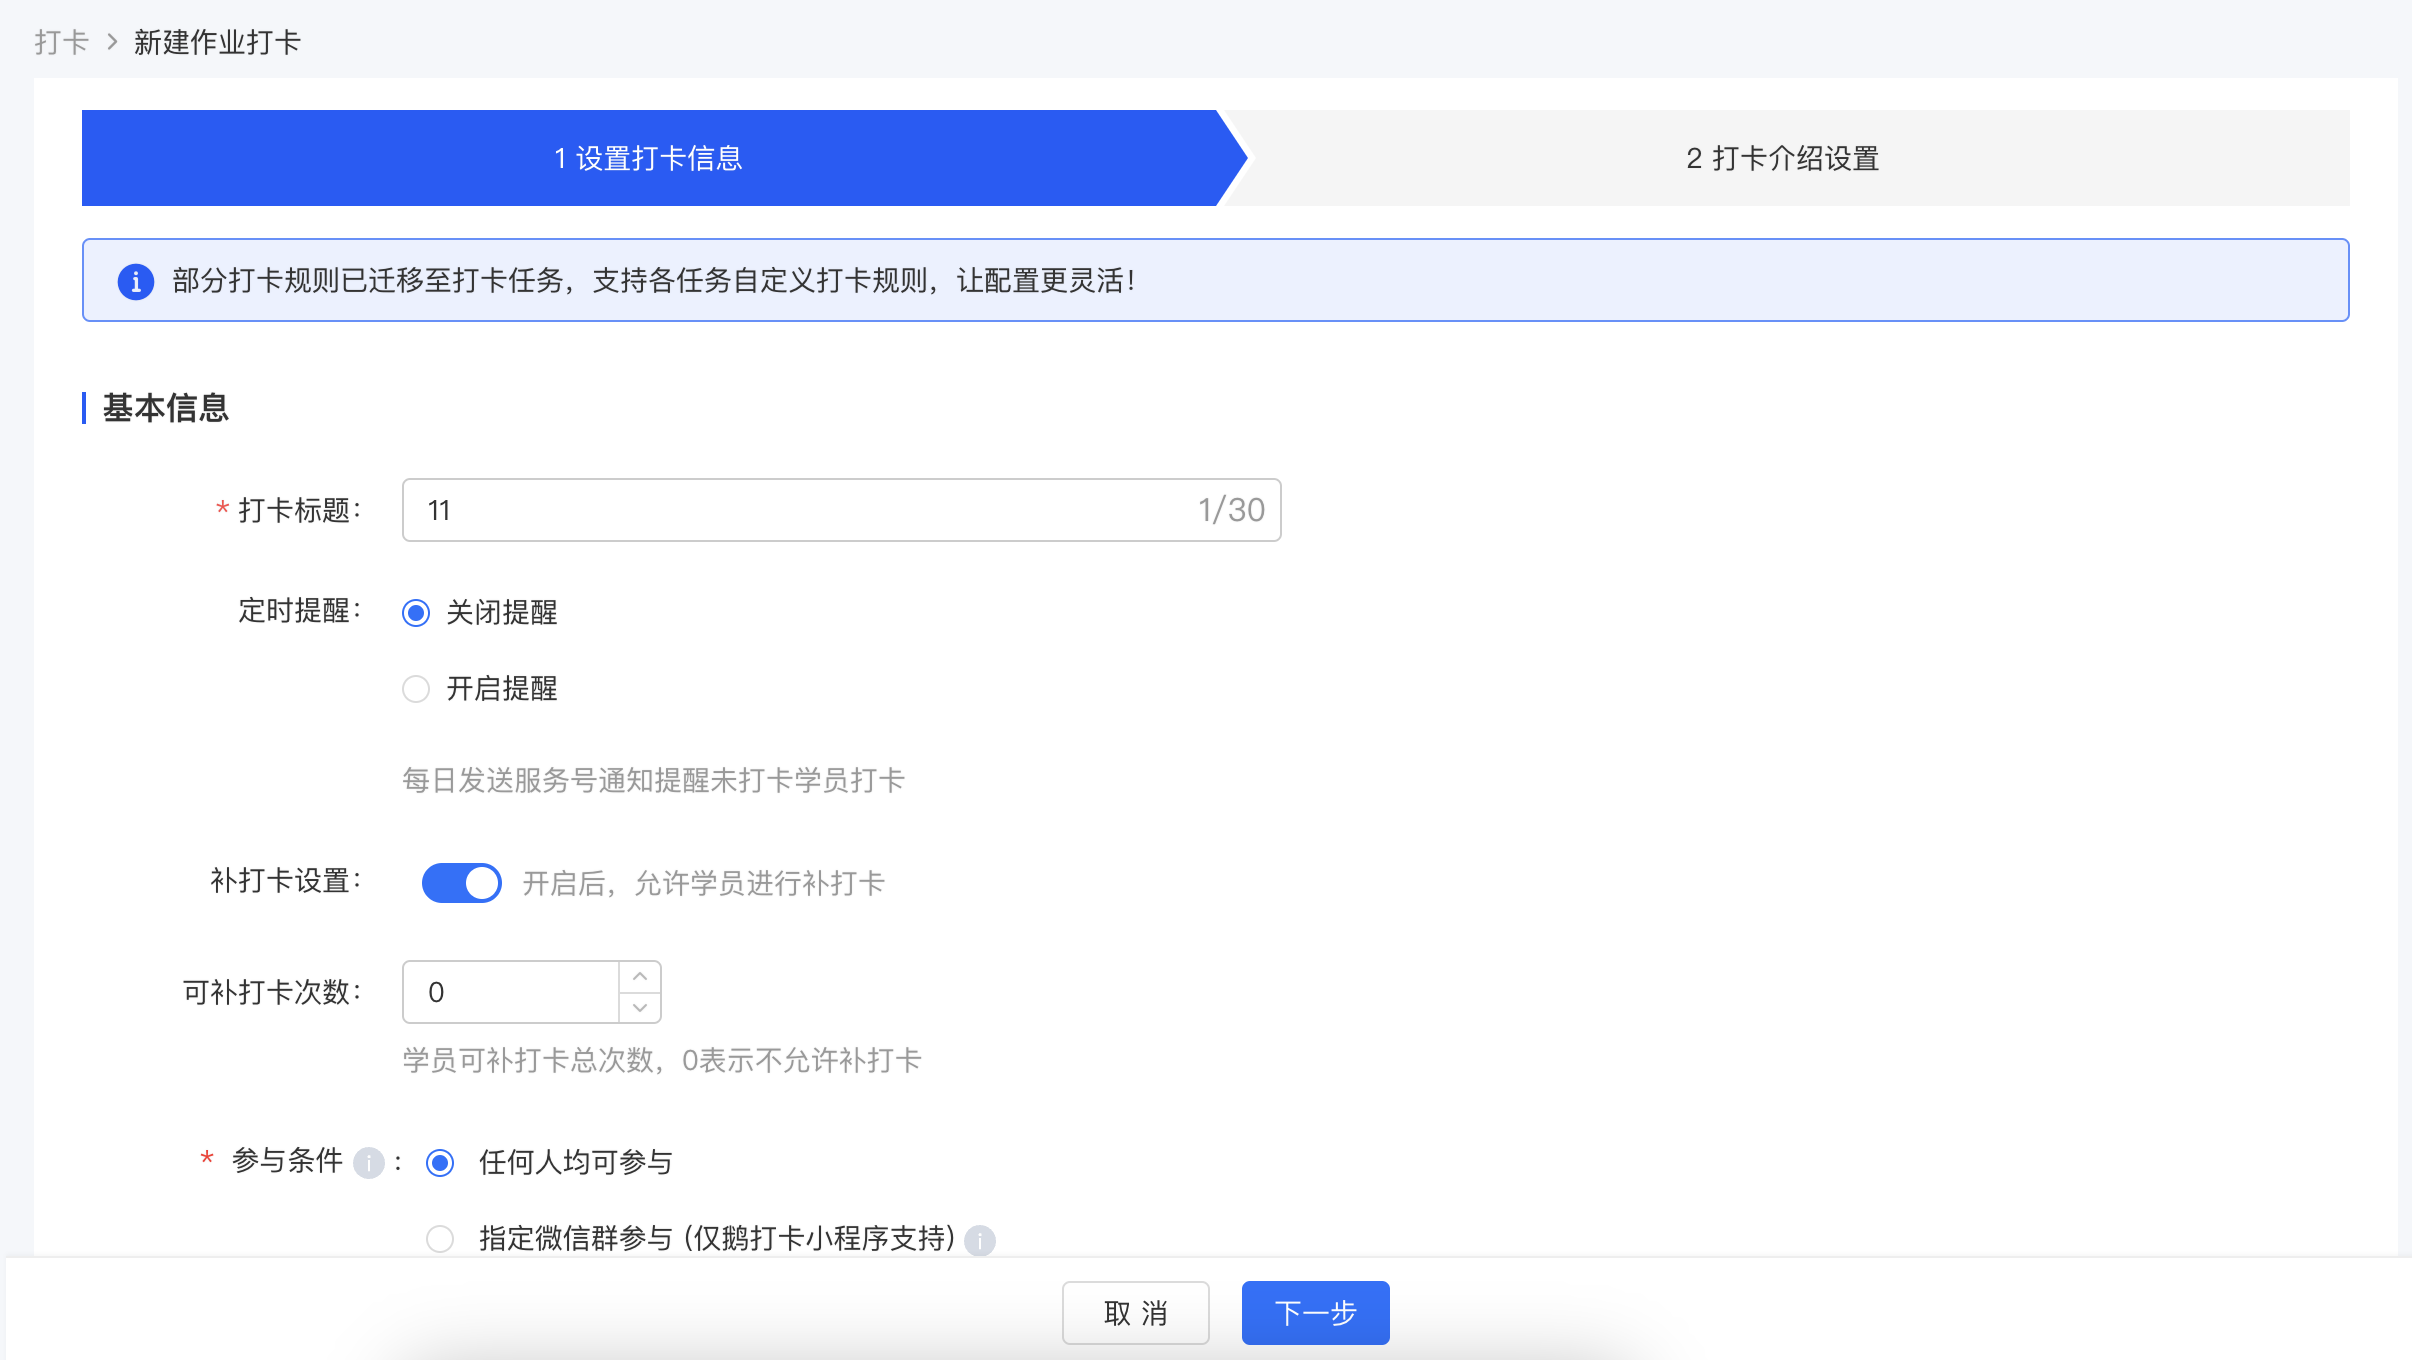
Task: Focus the 打卡标题 input field
Action: [x=841, y=510]
